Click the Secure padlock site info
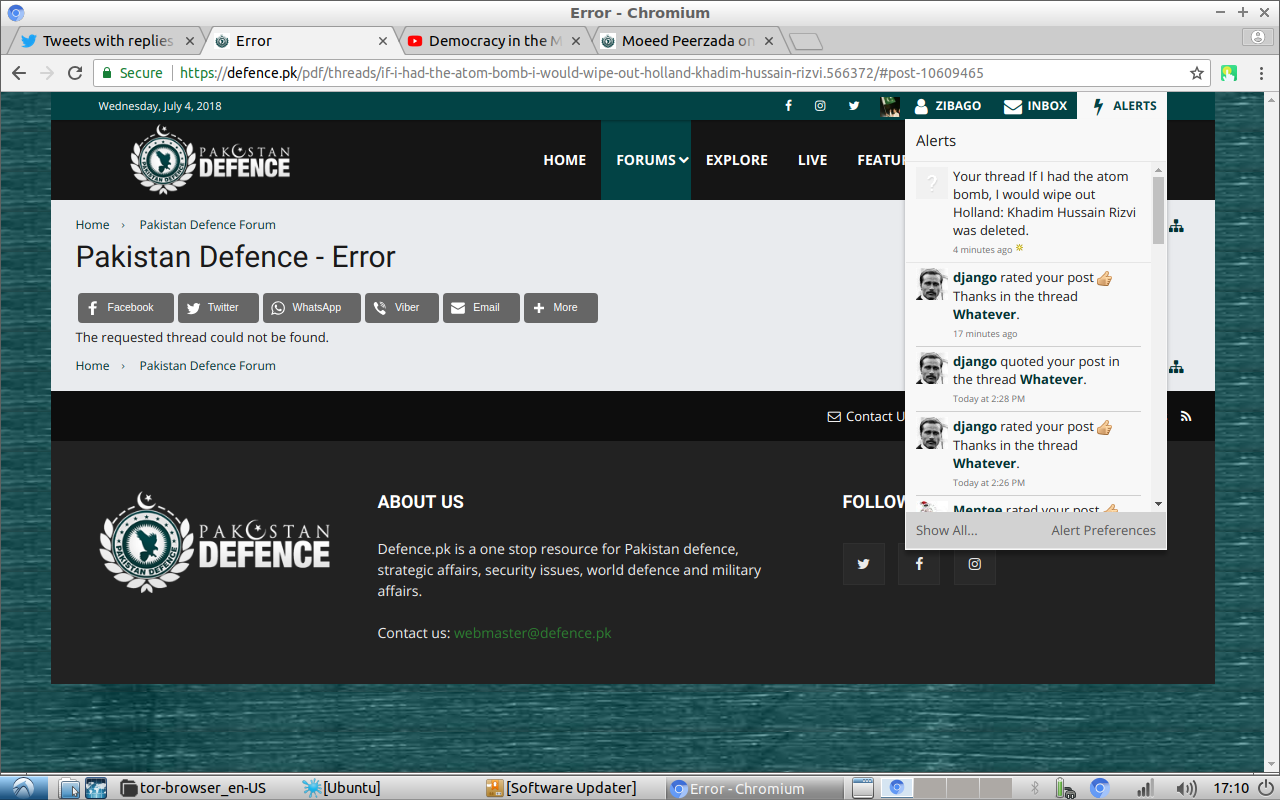The image size is (1280, 800). click(x=132, y=73)
